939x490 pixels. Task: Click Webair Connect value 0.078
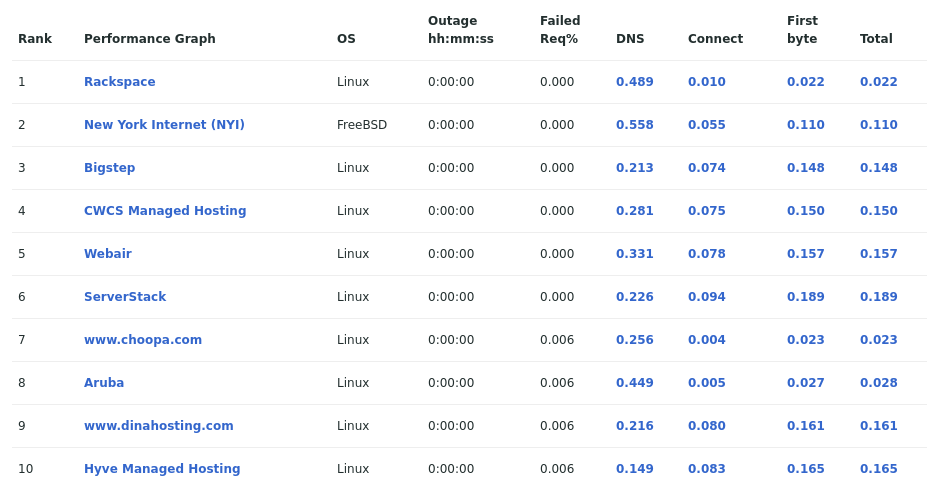pos(707,253)
